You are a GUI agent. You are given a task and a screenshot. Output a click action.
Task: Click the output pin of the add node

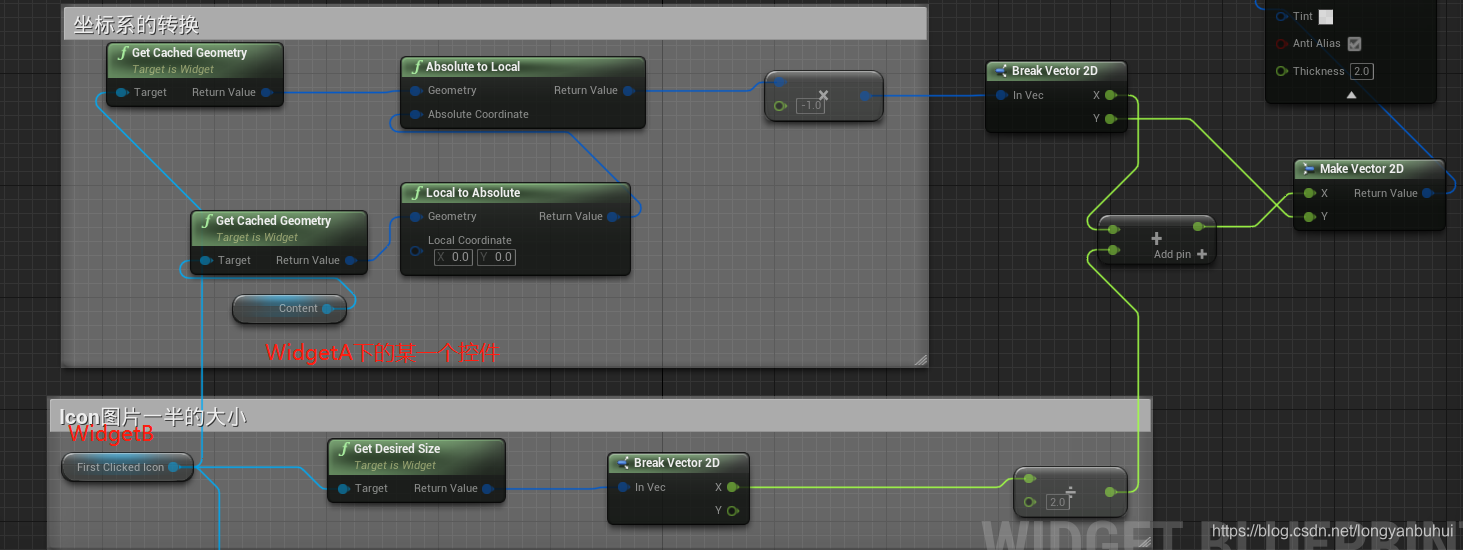(x=1198, y=228)
